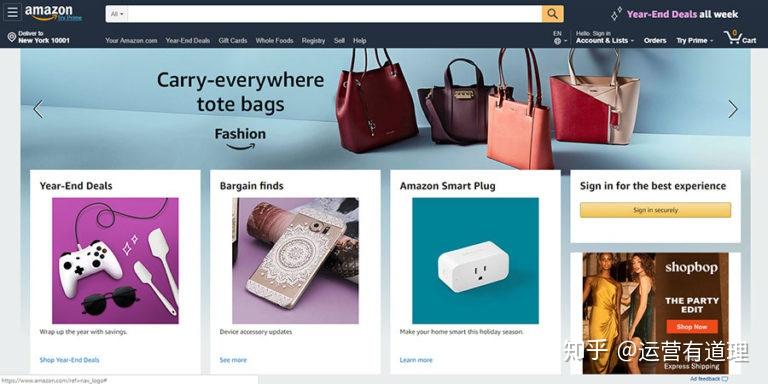Click the Ad feedback speech bubble icon

pyautogui.click(x=725, y=379)
